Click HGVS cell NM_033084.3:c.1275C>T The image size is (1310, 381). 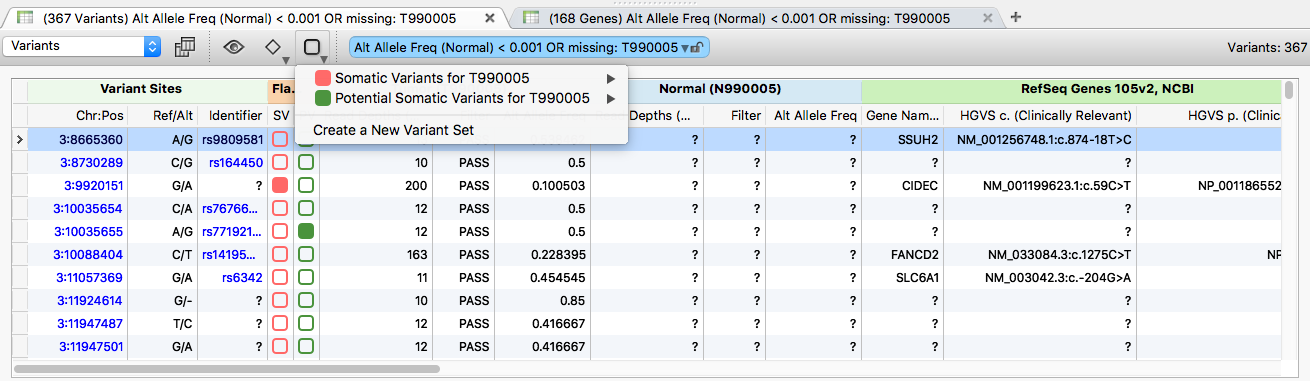point(1058,254)
